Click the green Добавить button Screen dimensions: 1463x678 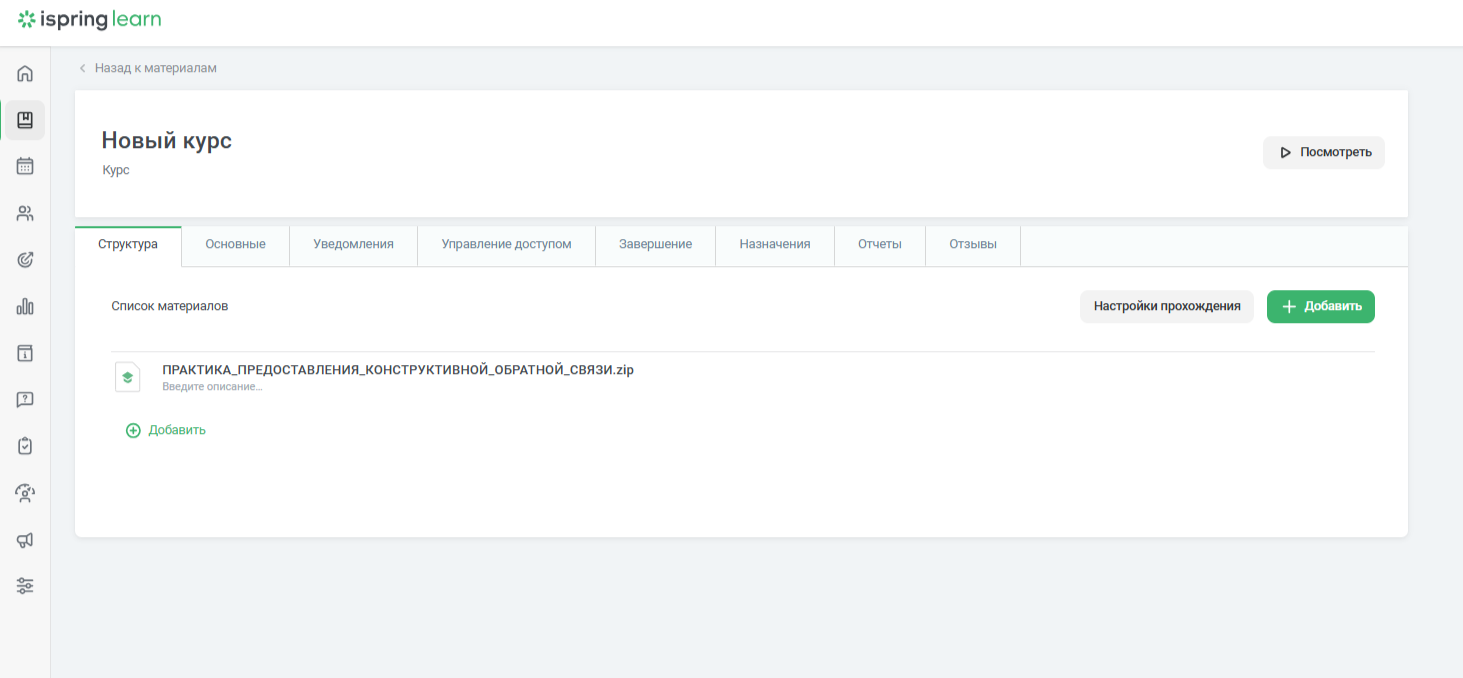tap(1320, 307)
